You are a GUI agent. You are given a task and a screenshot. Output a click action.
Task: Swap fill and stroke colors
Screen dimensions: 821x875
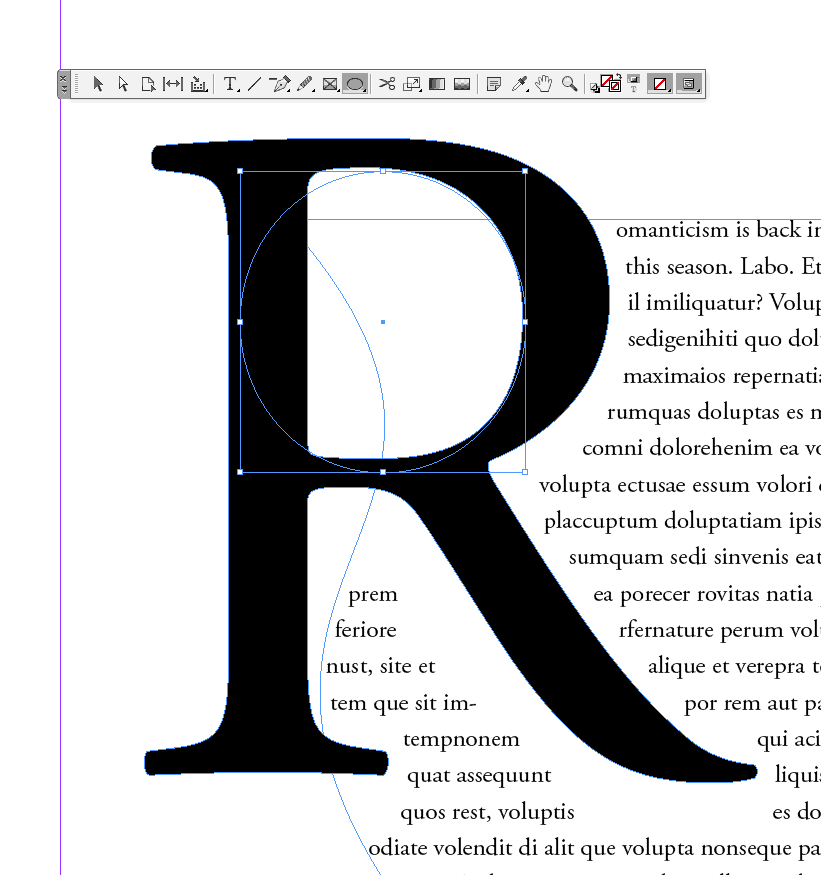pos(618,76)
